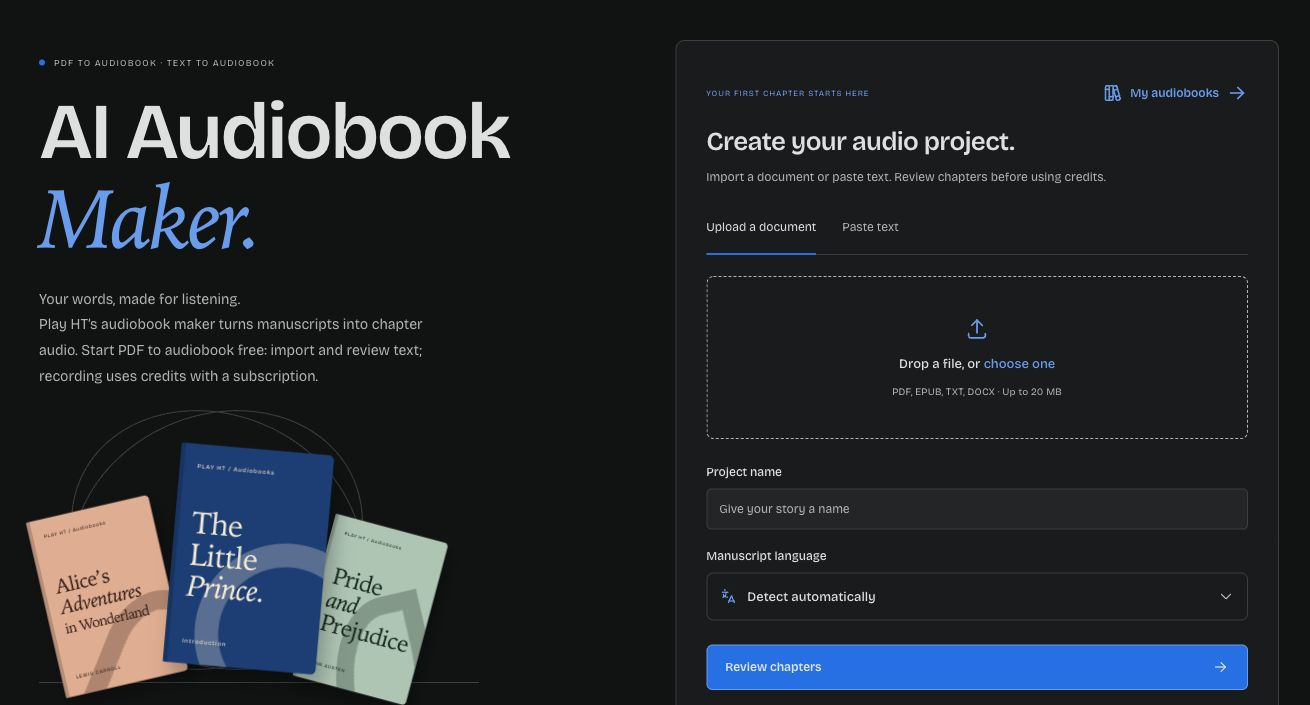The image size is (1310, 705).
Task: Click the 'PDF, EPUB, TXT, DOCX · Up to 20 MB' text
Action: click(x=977, y=392)
